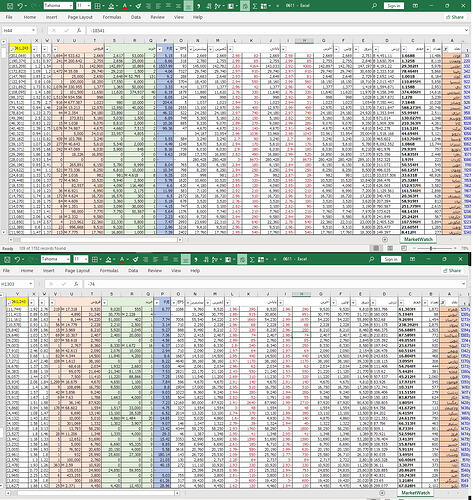473x500 pixels.
Task: Click the Share button in the H1303 window
Action: point(452,271)
